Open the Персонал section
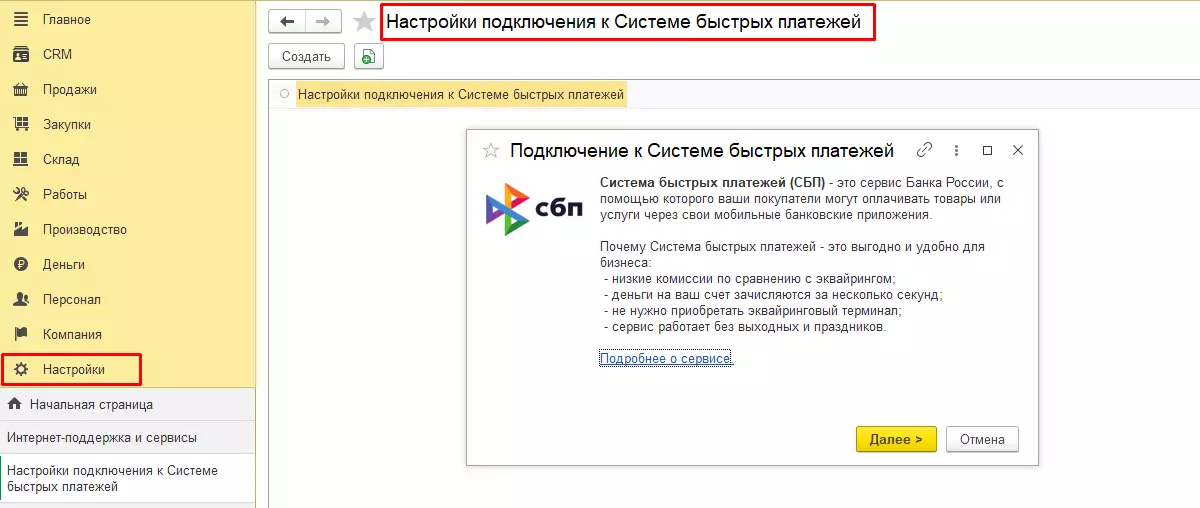1200x508 pixels. (71, 299)
